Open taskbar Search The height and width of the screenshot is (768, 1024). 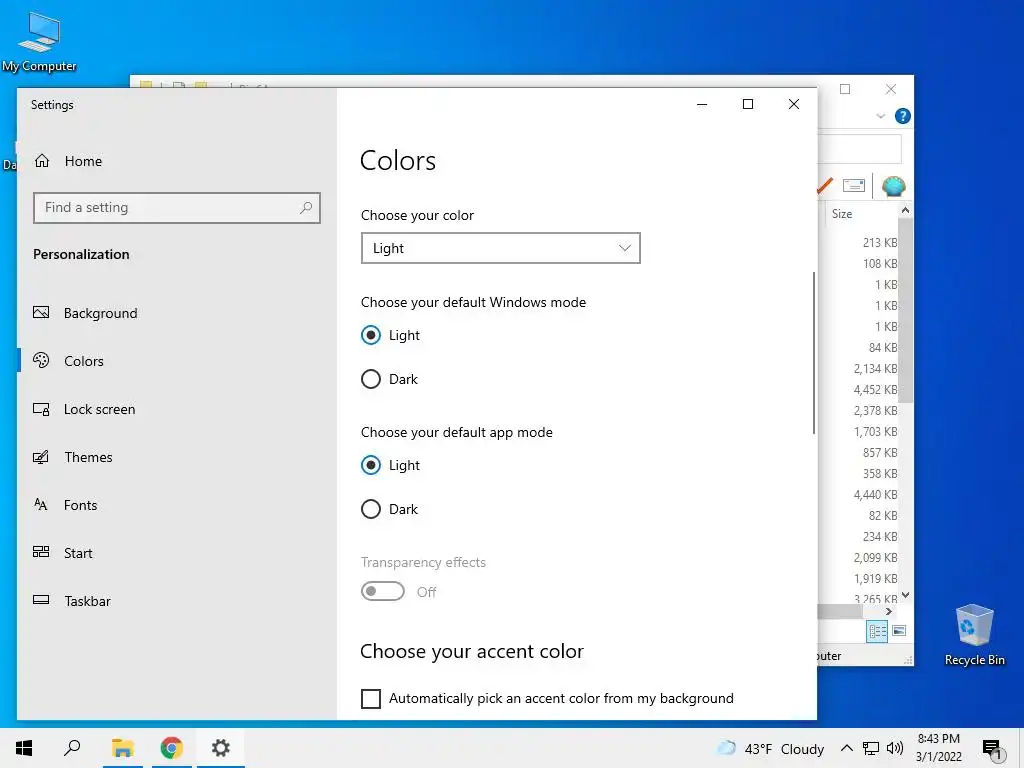pos(72,748)
